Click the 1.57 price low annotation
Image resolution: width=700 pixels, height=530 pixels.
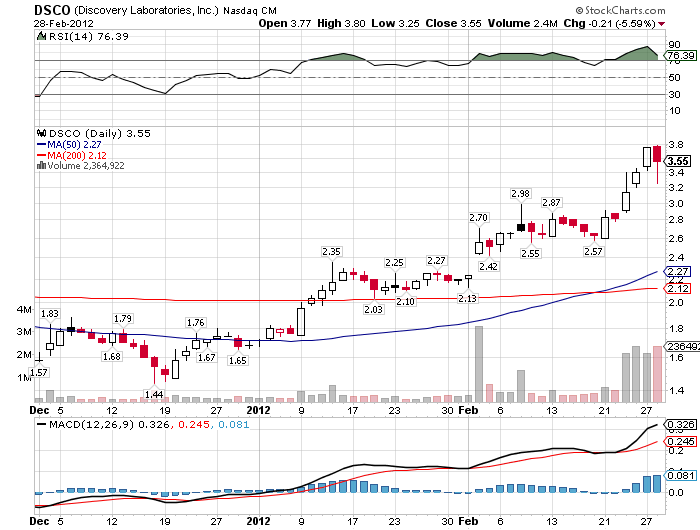[x=39, y=372]
